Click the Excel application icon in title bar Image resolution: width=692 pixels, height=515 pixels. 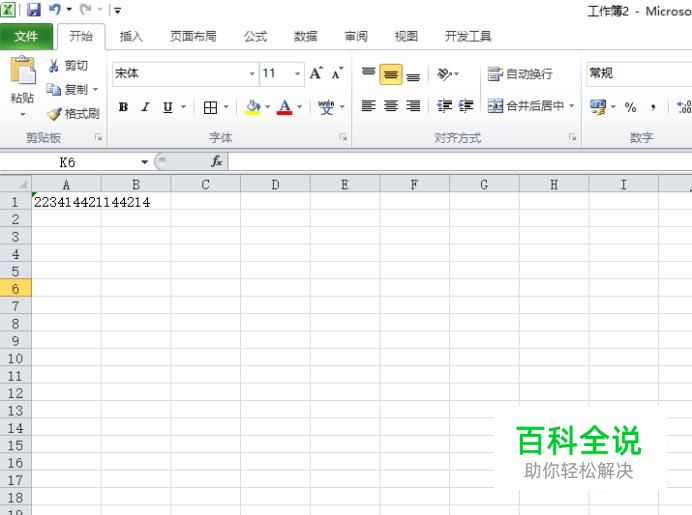(x=8, y=9)
